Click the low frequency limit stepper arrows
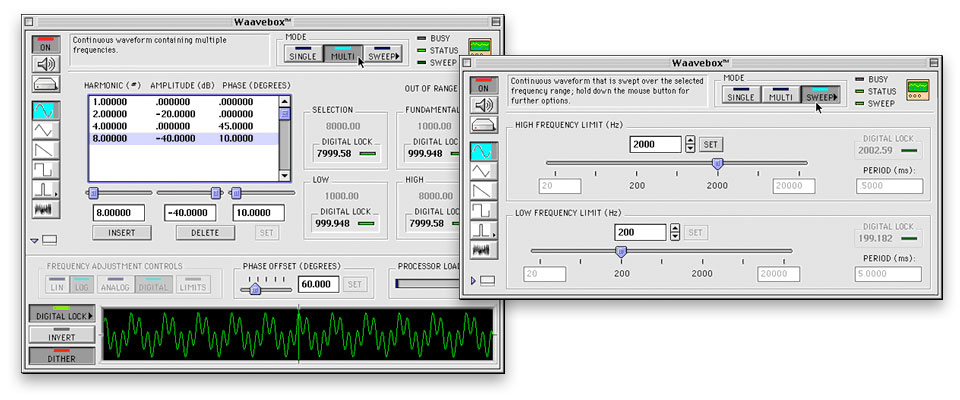Image resolution: width=960 pixels, height=400 pixels. (675, 233)
